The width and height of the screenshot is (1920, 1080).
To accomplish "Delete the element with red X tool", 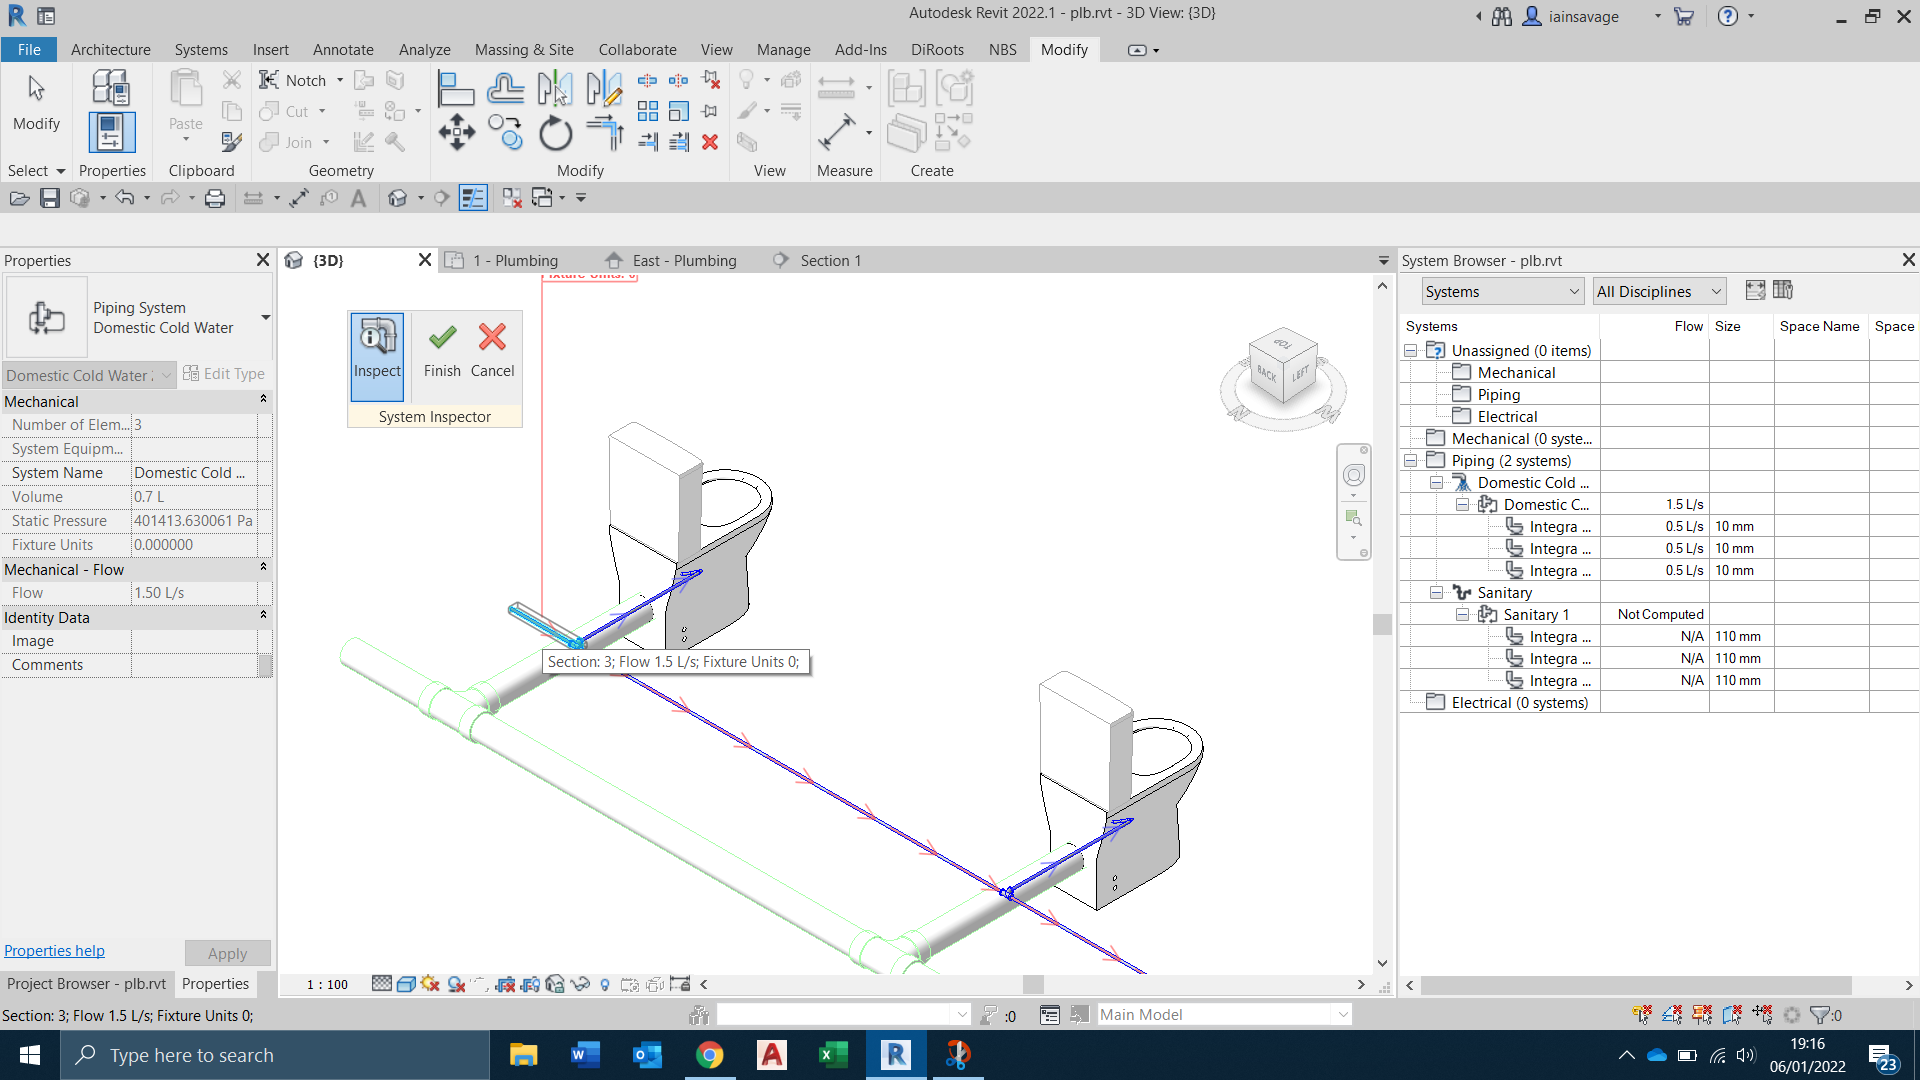I will 710,142.
